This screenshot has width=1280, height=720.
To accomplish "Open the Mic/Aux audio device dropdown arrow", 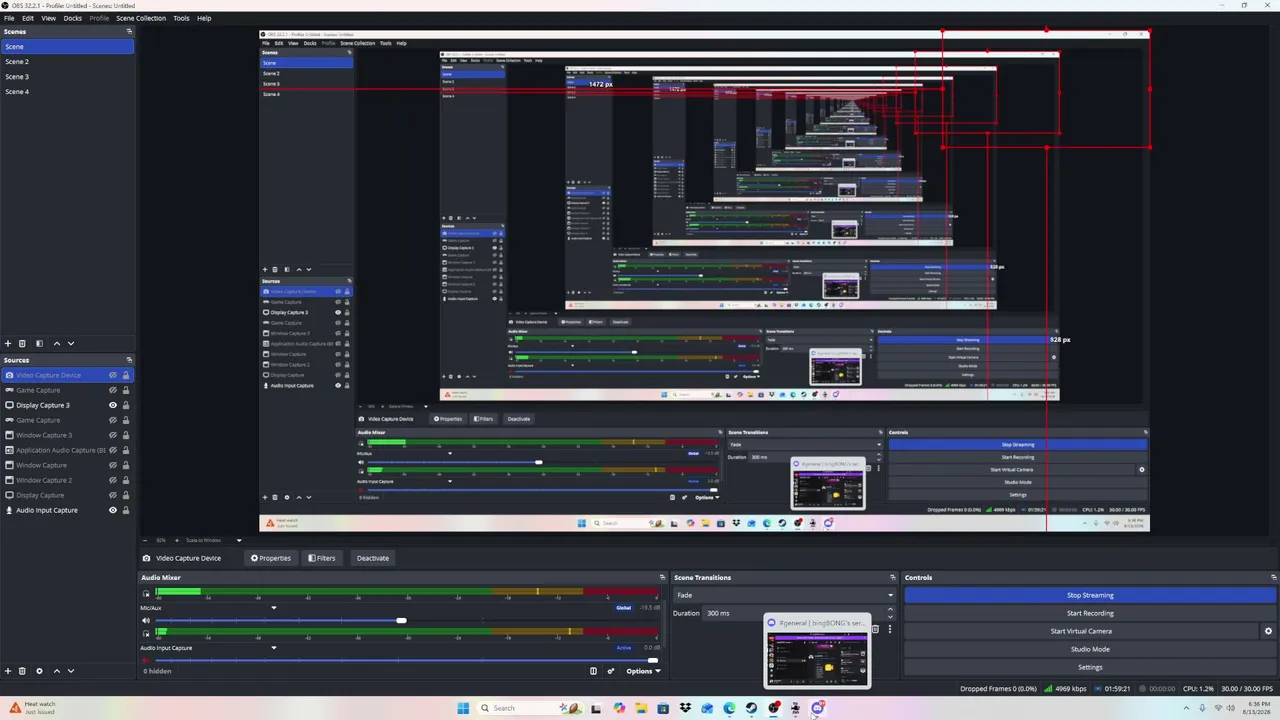I will pos(274,607).
